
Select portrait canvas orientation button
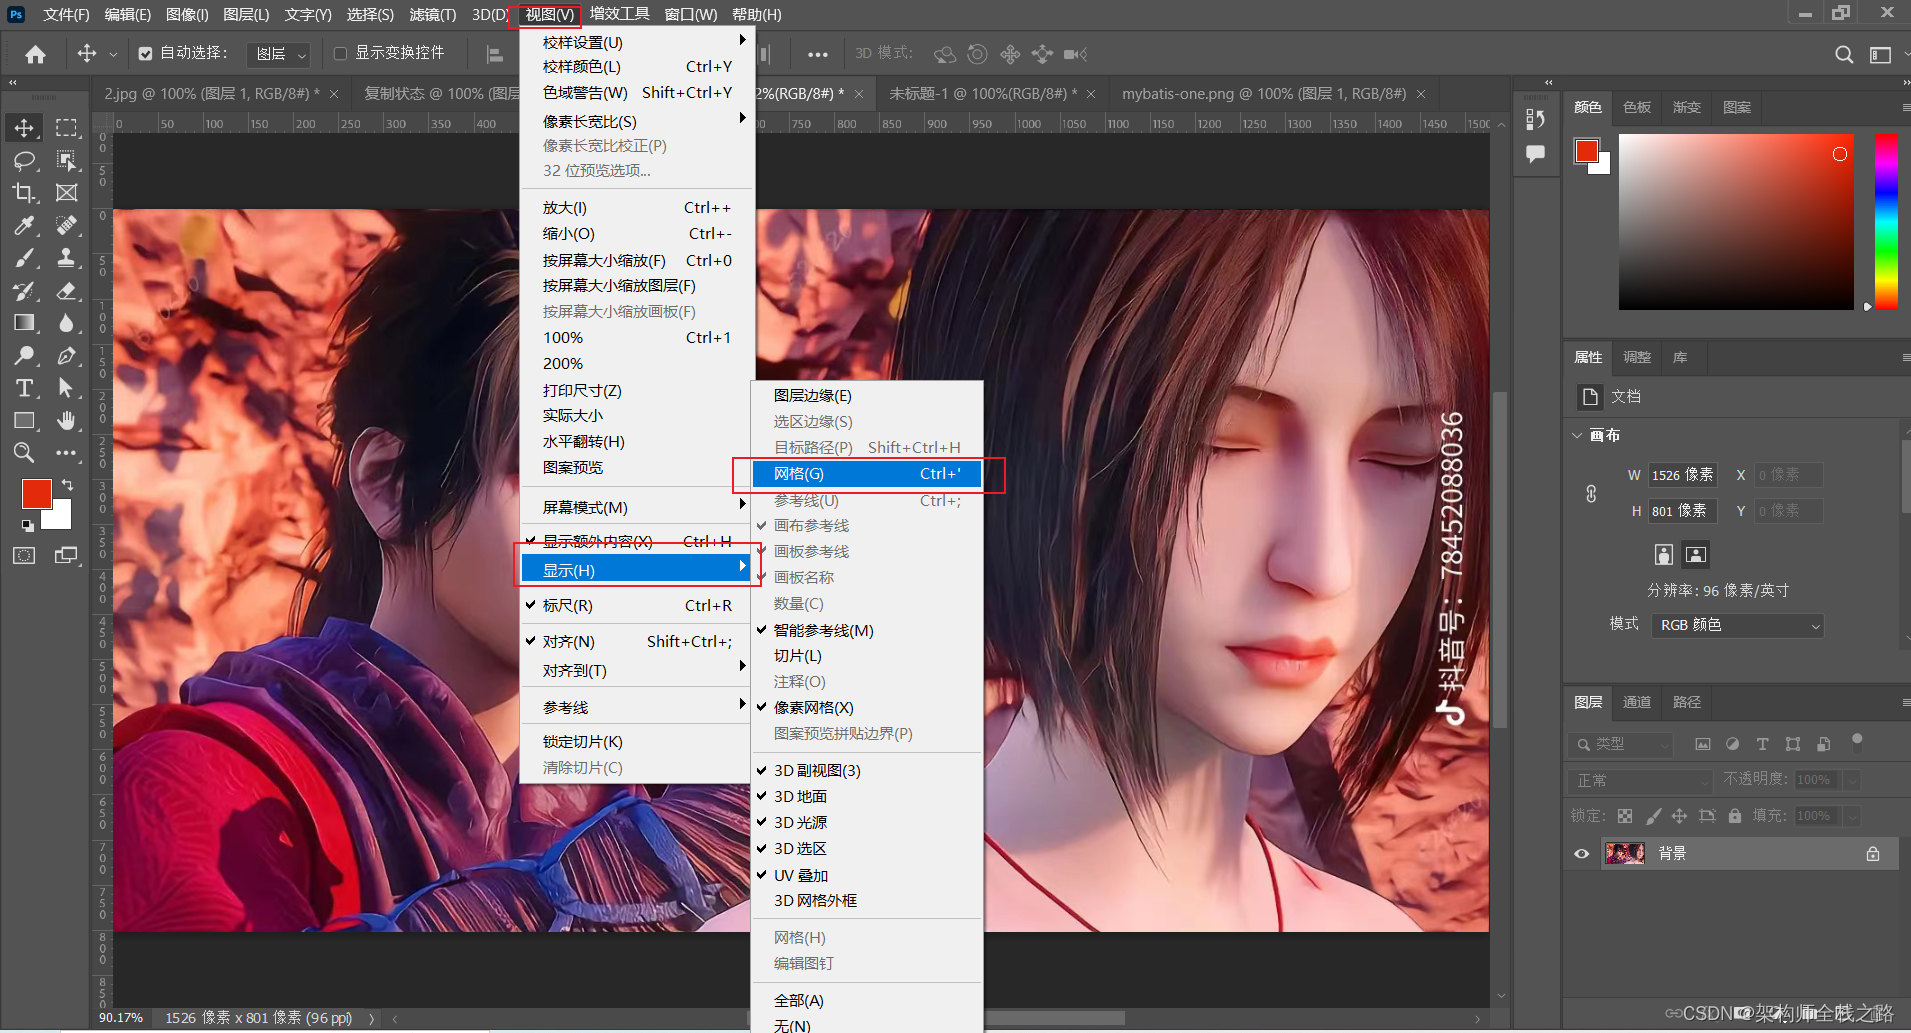(1664, 555)
